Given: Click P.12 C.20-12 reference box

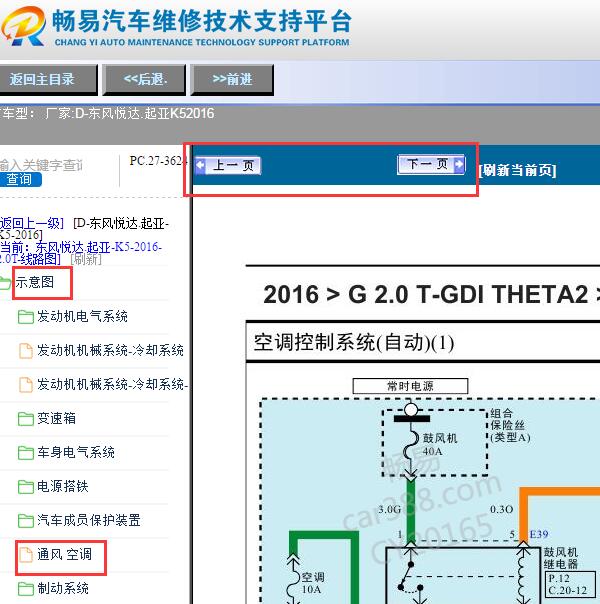Looking at the screenshot, I should [x=571, y=584].
